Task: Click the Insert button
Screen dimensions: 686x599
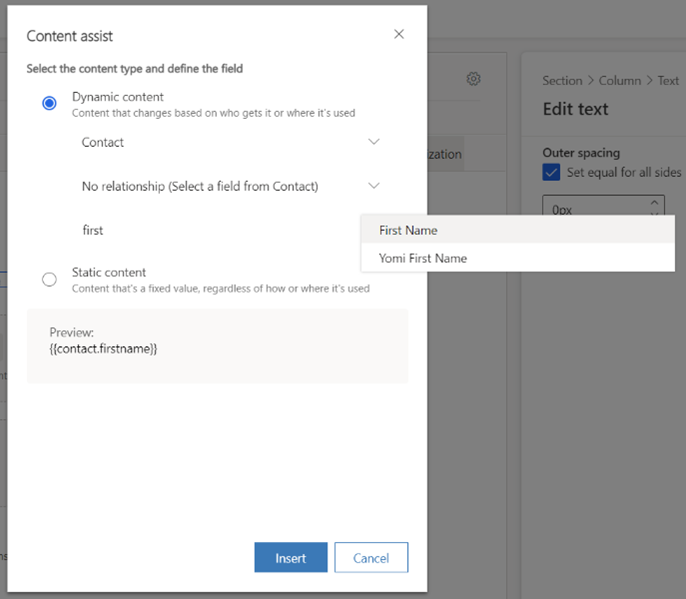Action: tap(290, 557)
